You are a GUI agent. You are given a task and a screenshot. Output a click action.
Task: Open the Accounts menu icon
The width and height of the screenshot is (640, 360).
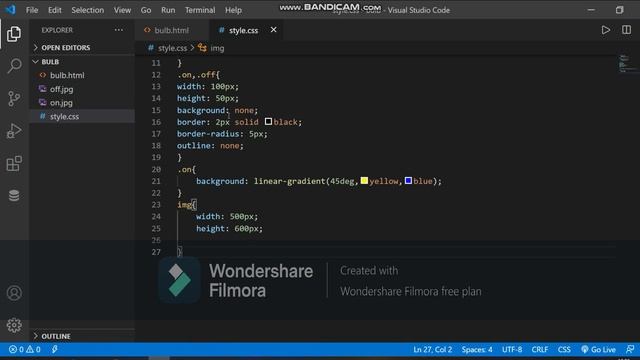14,293
